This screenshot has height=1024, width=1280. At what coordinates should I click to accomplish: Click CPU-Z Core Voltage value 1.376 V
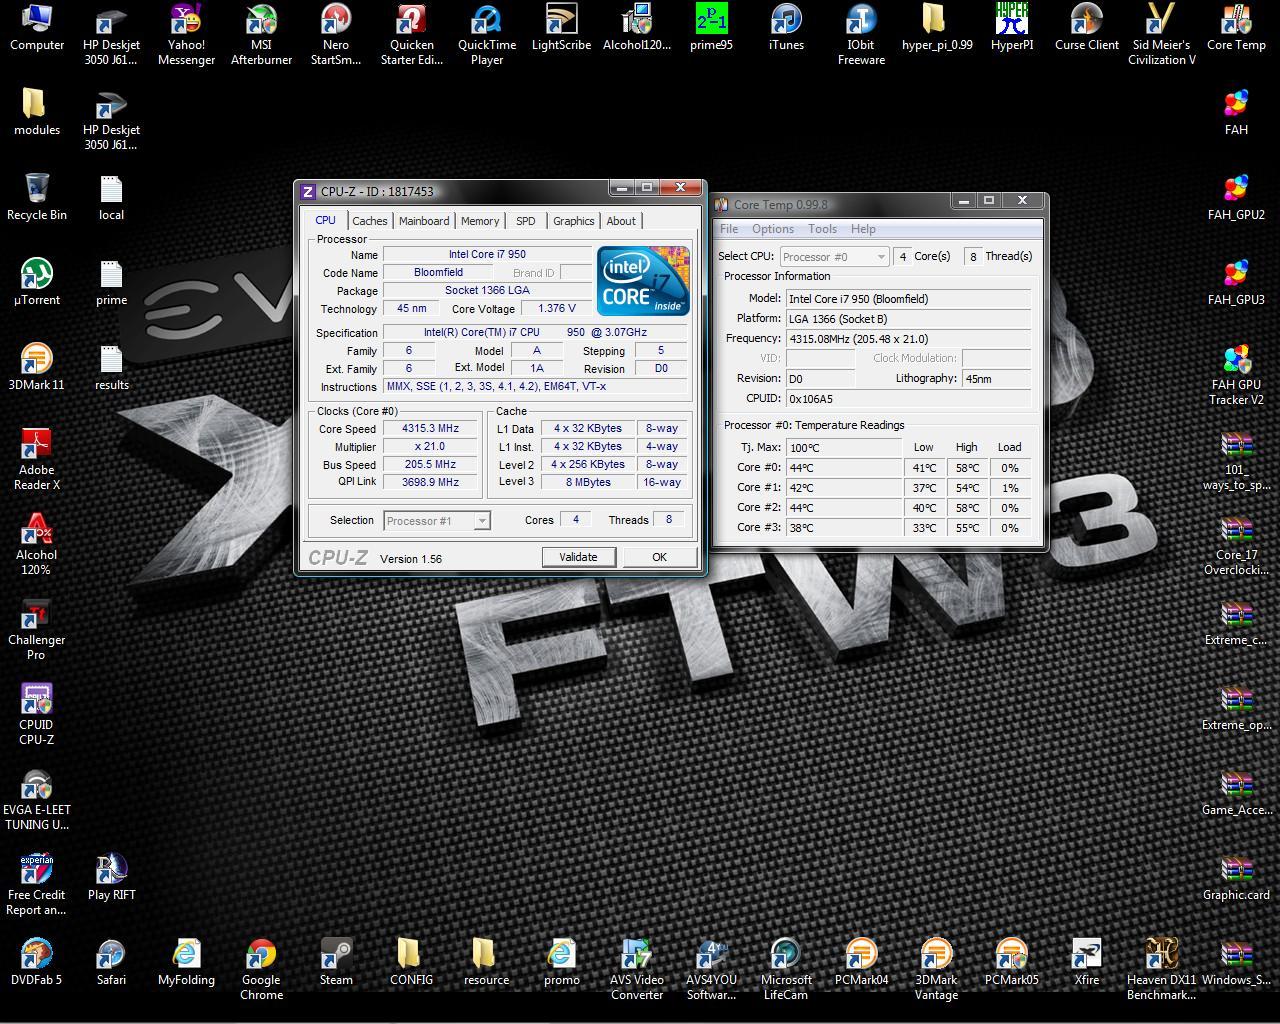(557, 309)
